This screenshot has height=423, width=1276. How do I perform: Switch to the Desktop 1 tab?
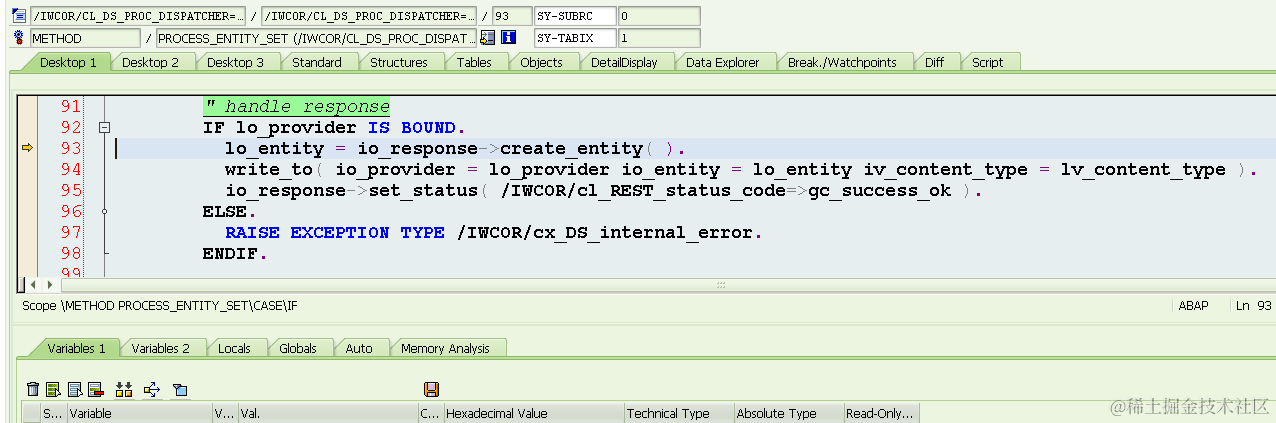pos(68,62)
